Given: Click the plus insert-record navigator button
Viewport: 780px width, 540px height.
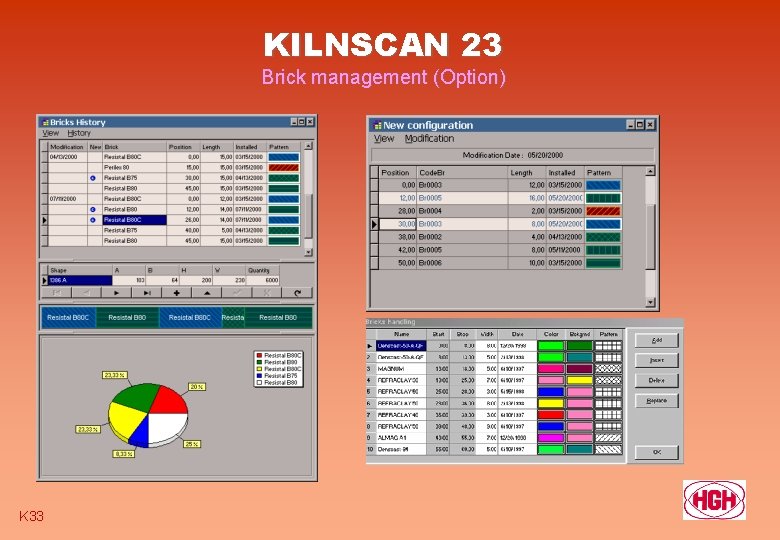Looking at the screenshot, I should 177,293.
